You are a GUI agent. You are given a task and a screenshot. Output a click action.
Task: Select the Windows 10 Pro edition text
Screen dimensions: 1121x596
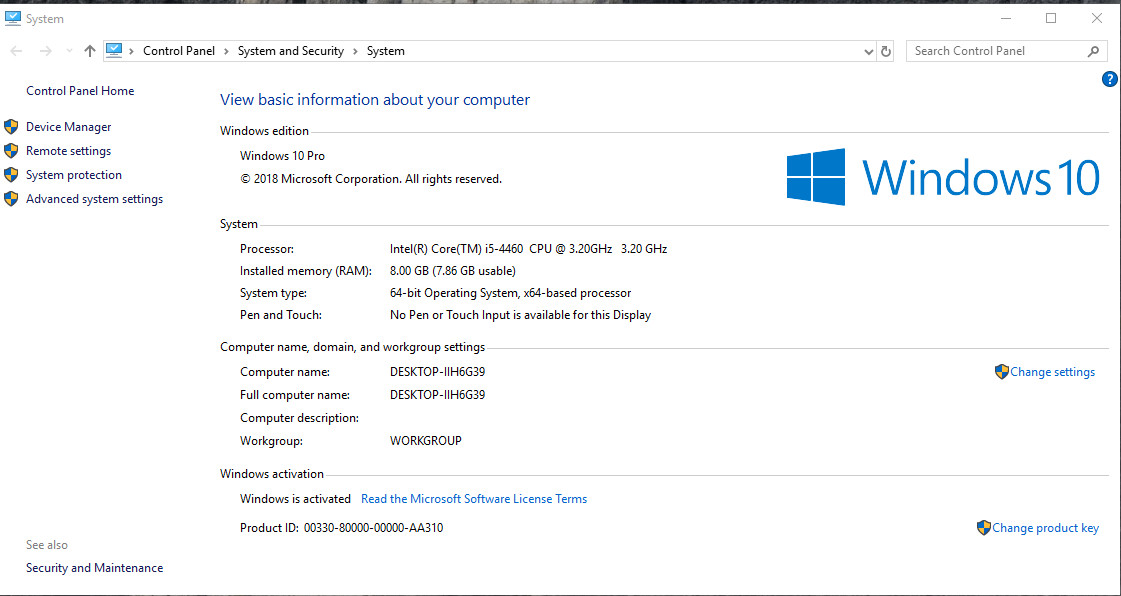282,156
